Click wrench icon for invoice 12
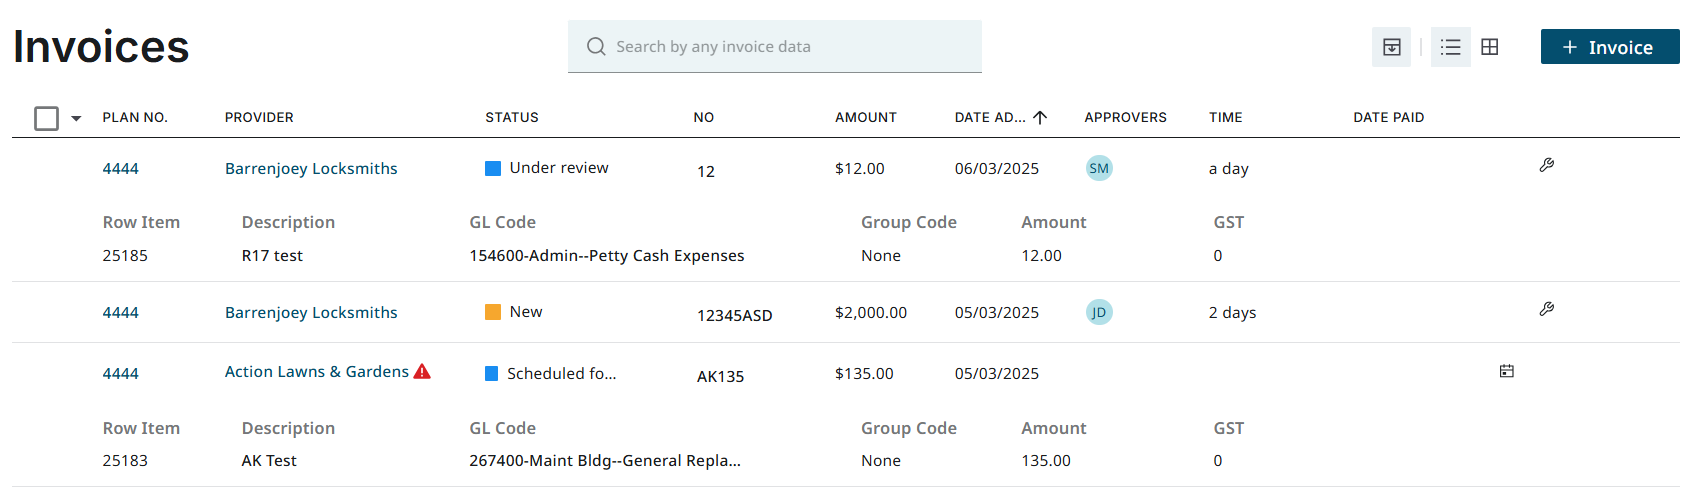This screenshot has width=1706, height=491. pos(1546,165)
